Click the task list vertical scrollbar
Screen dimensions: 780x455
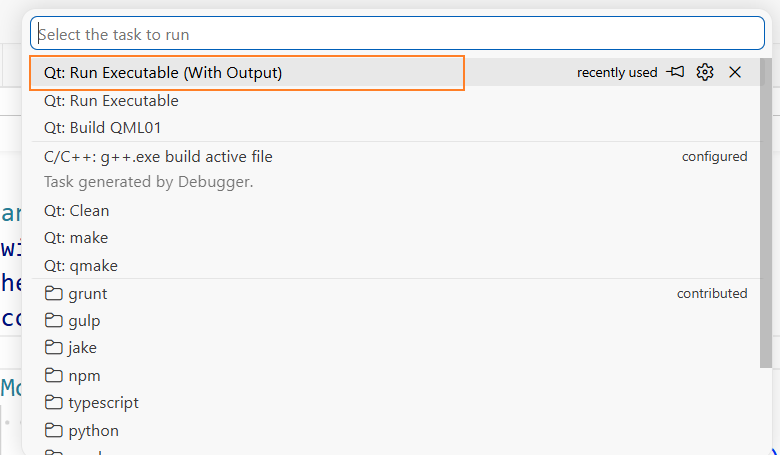pyautogui.click(x=766, y=214)
